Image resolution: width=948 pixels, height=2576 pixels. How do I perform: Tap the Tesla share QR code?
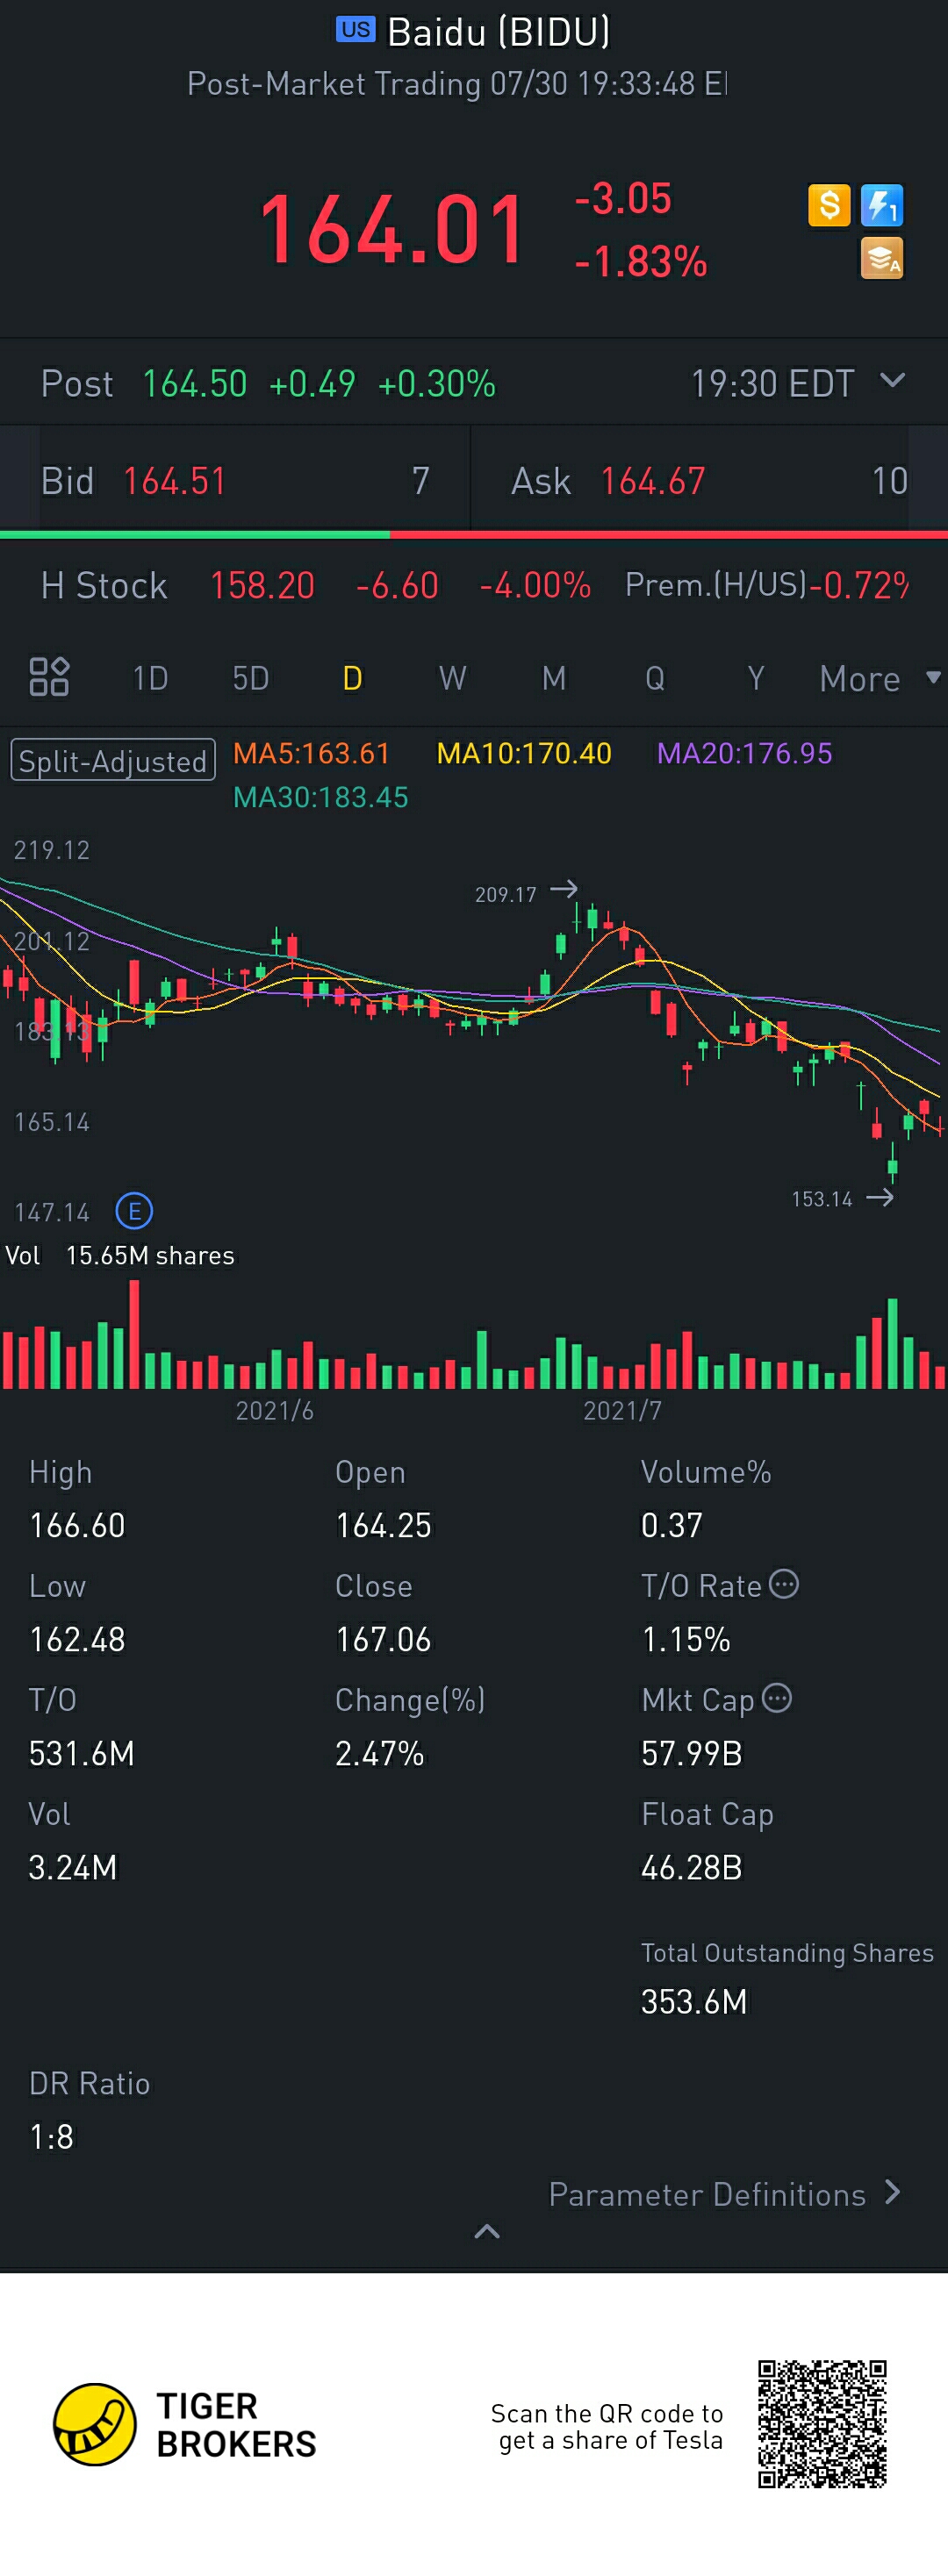click(822, 2424)
